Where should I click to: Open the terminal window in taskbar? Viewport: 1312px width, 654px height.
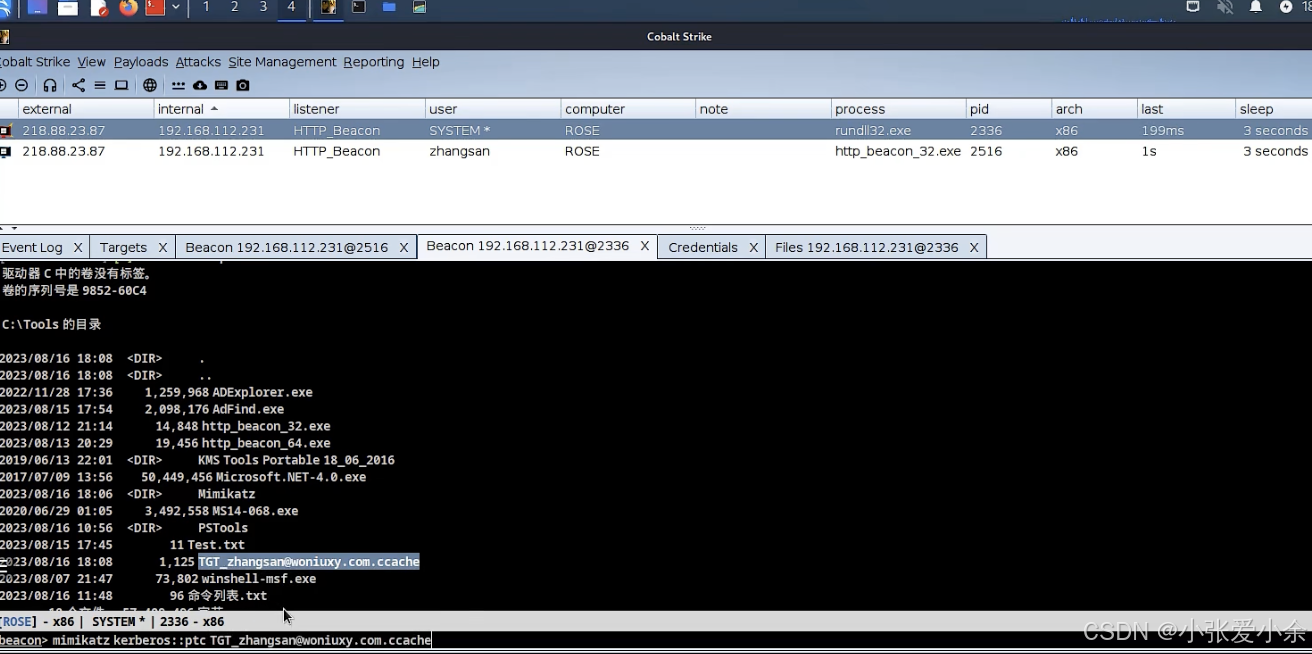coord(359,8)
